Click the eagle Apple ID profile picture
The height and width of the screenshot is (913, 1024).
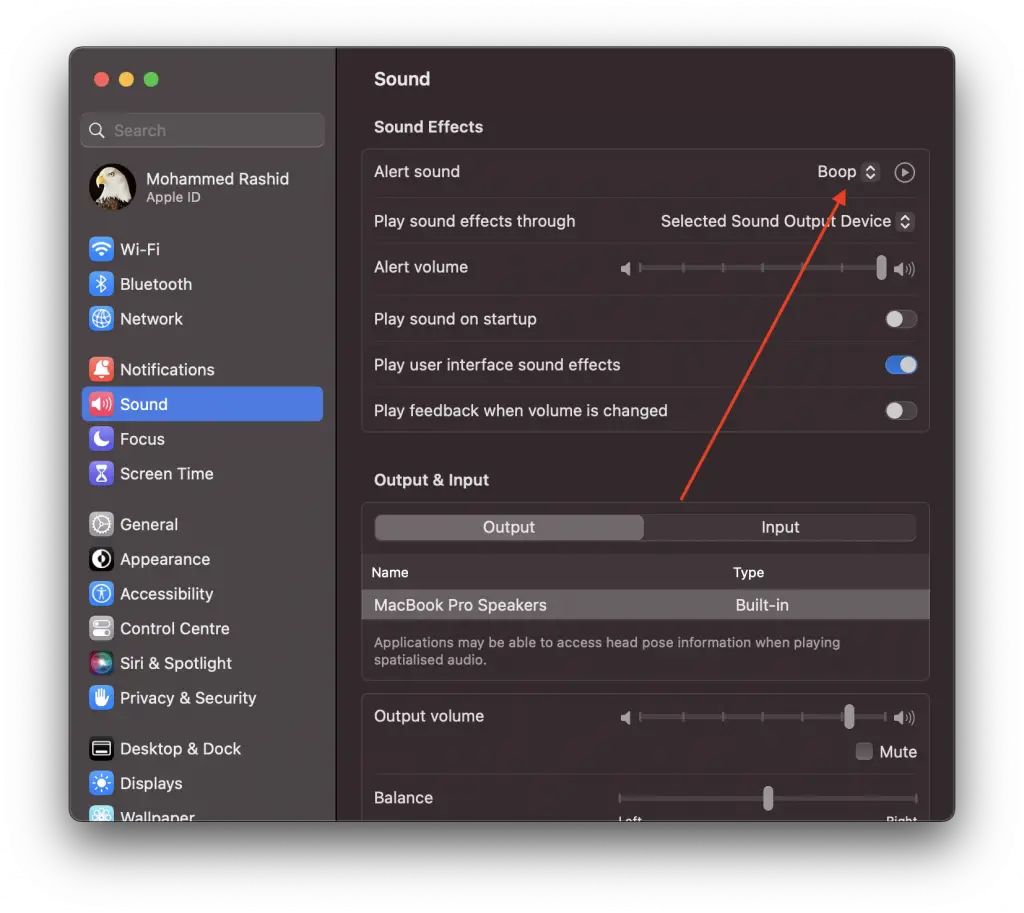[x=112, y=187]
